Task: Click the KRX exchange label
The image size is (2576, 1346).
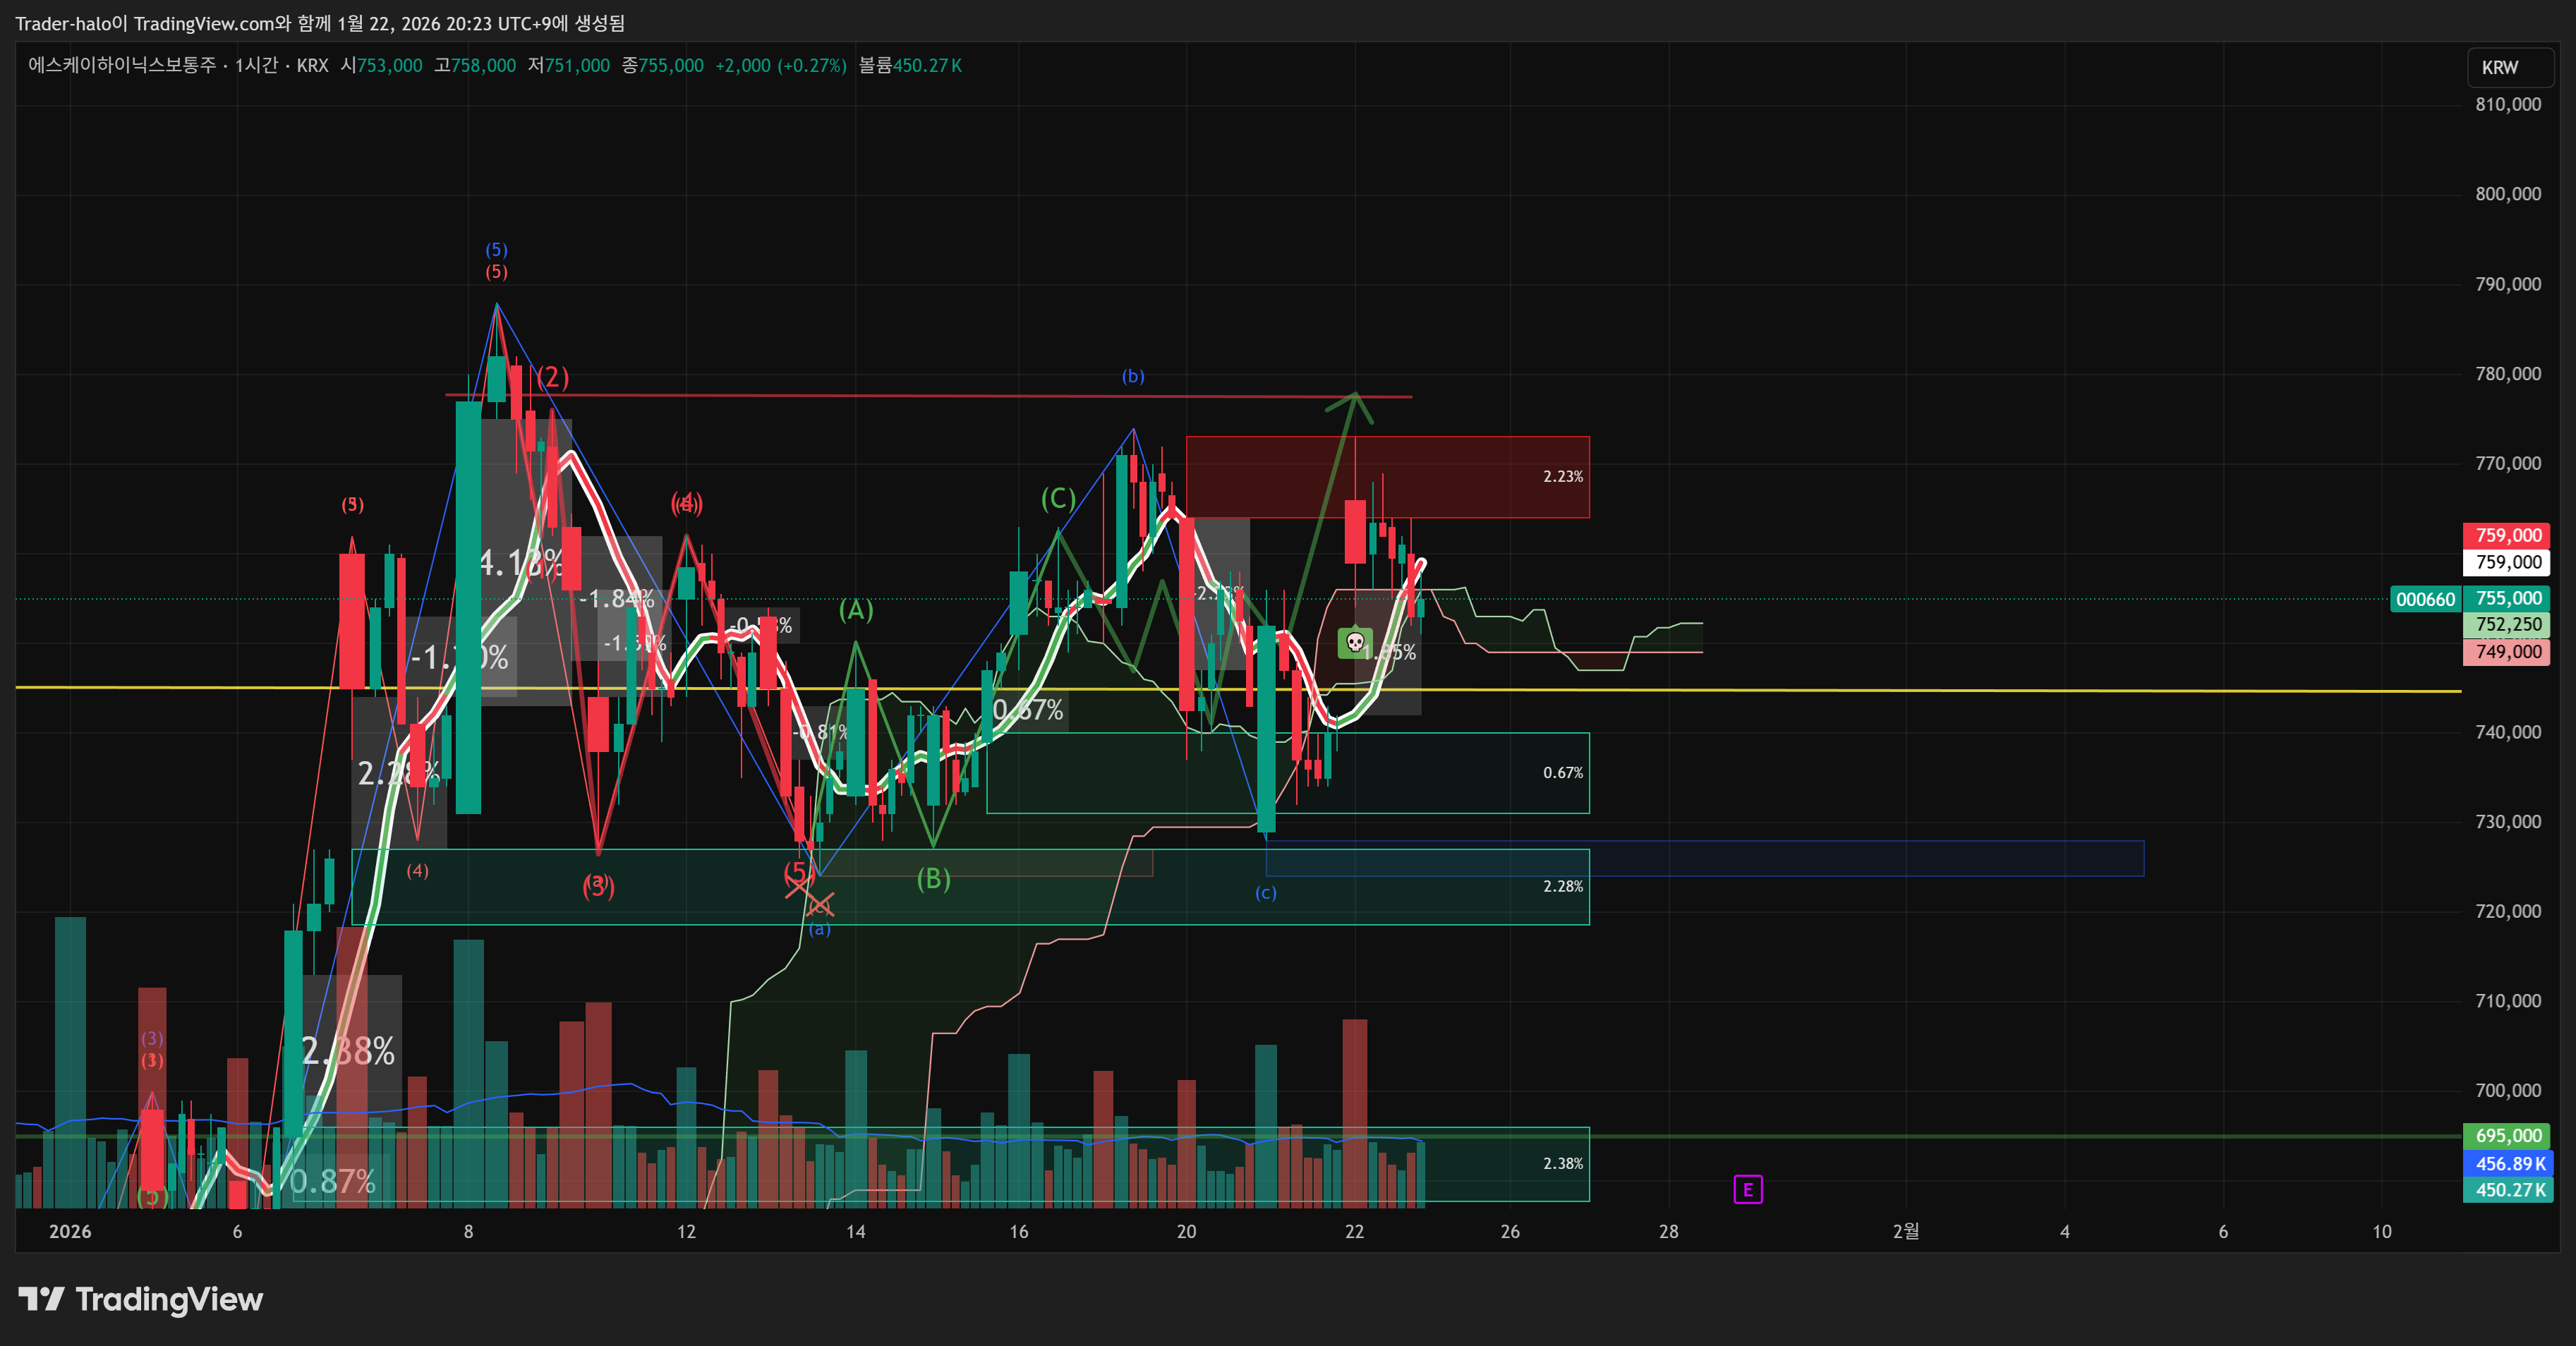Action: click(313, 65)
